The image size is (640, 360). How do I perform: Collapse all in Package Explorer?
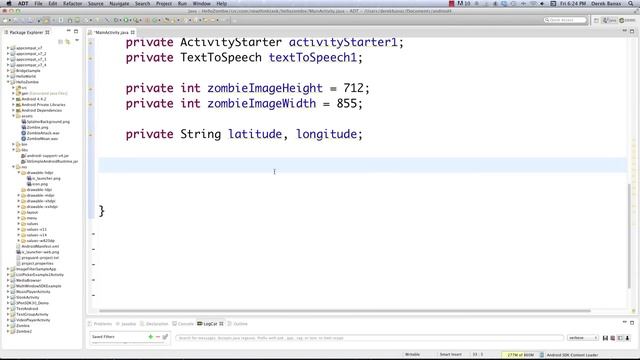60,42
